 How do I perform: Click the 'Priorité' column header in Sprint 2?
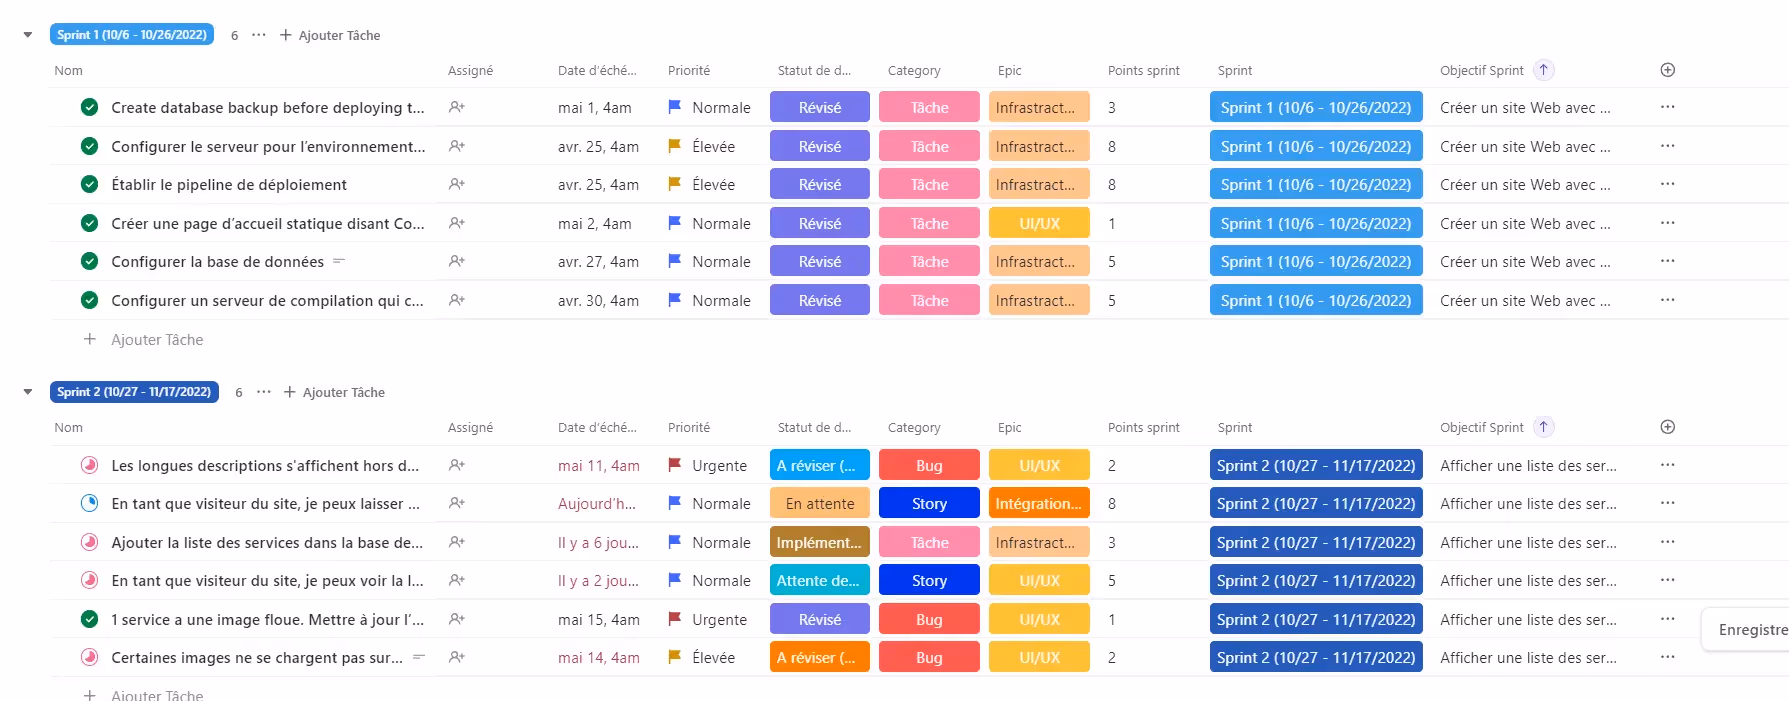point(689,427)
